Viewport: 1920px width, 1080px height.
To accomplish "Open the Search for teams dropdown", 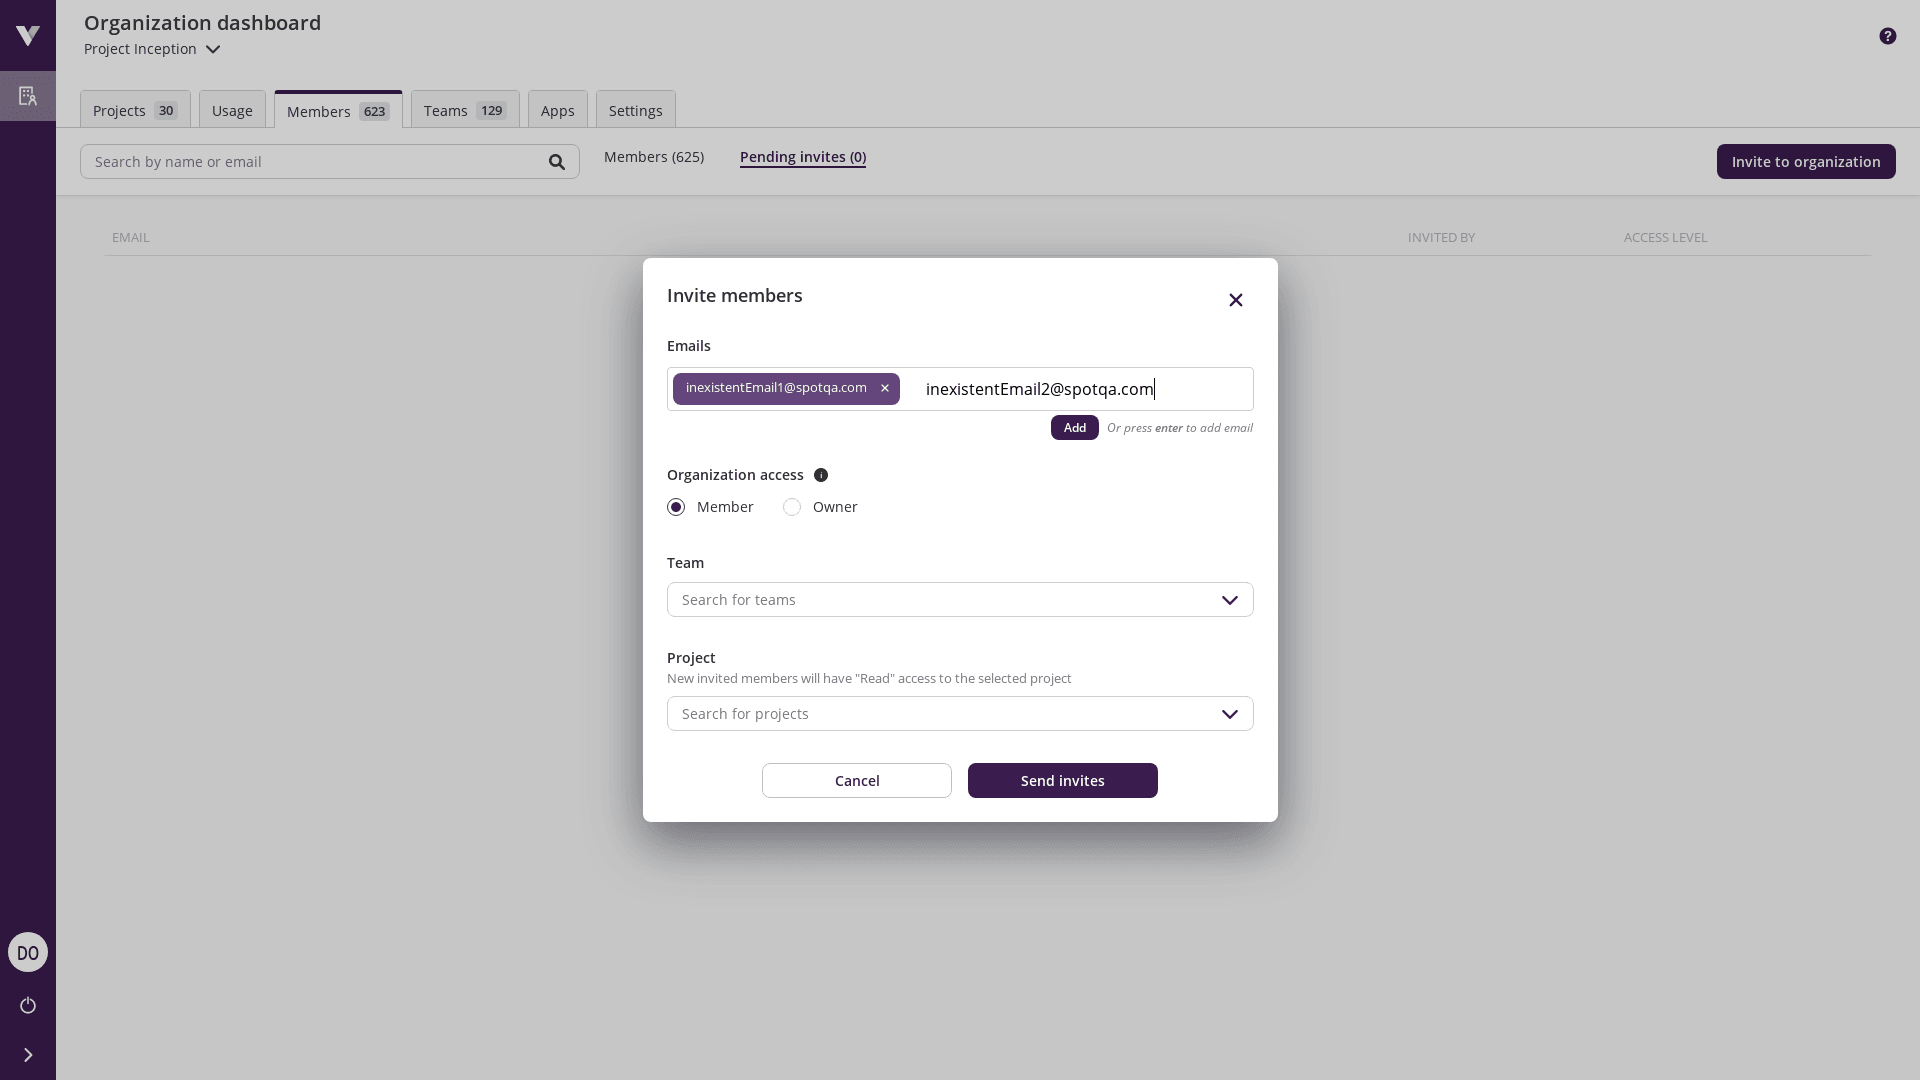I will [1229, 600].
